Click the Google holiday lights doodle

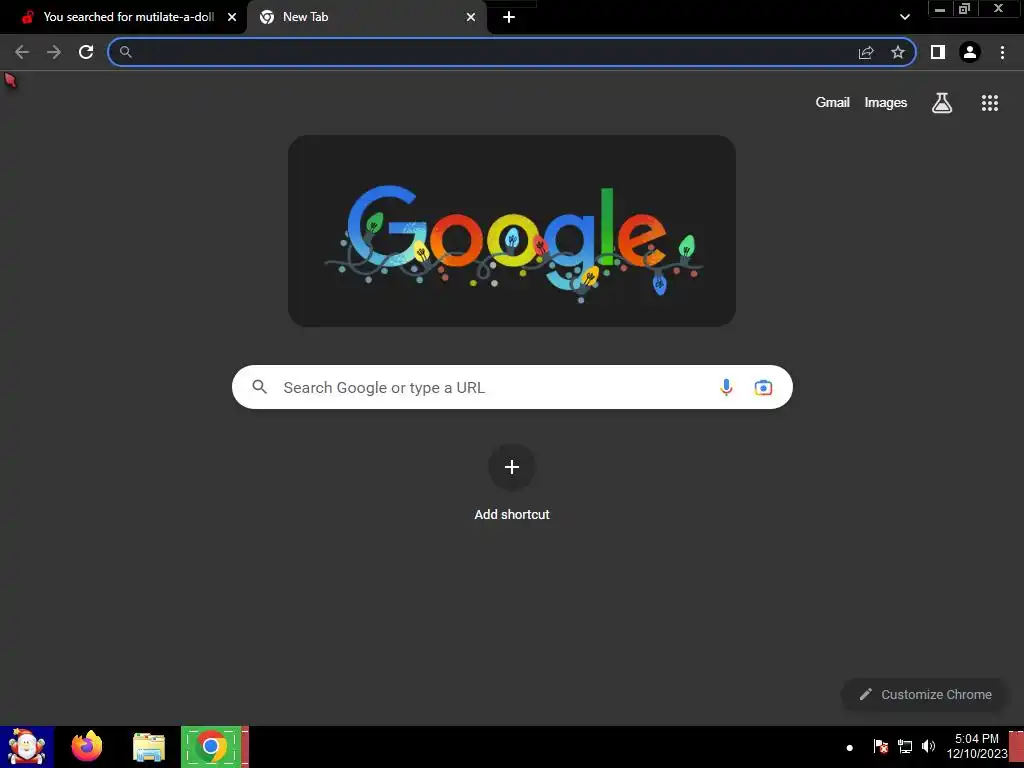[512, 231]
